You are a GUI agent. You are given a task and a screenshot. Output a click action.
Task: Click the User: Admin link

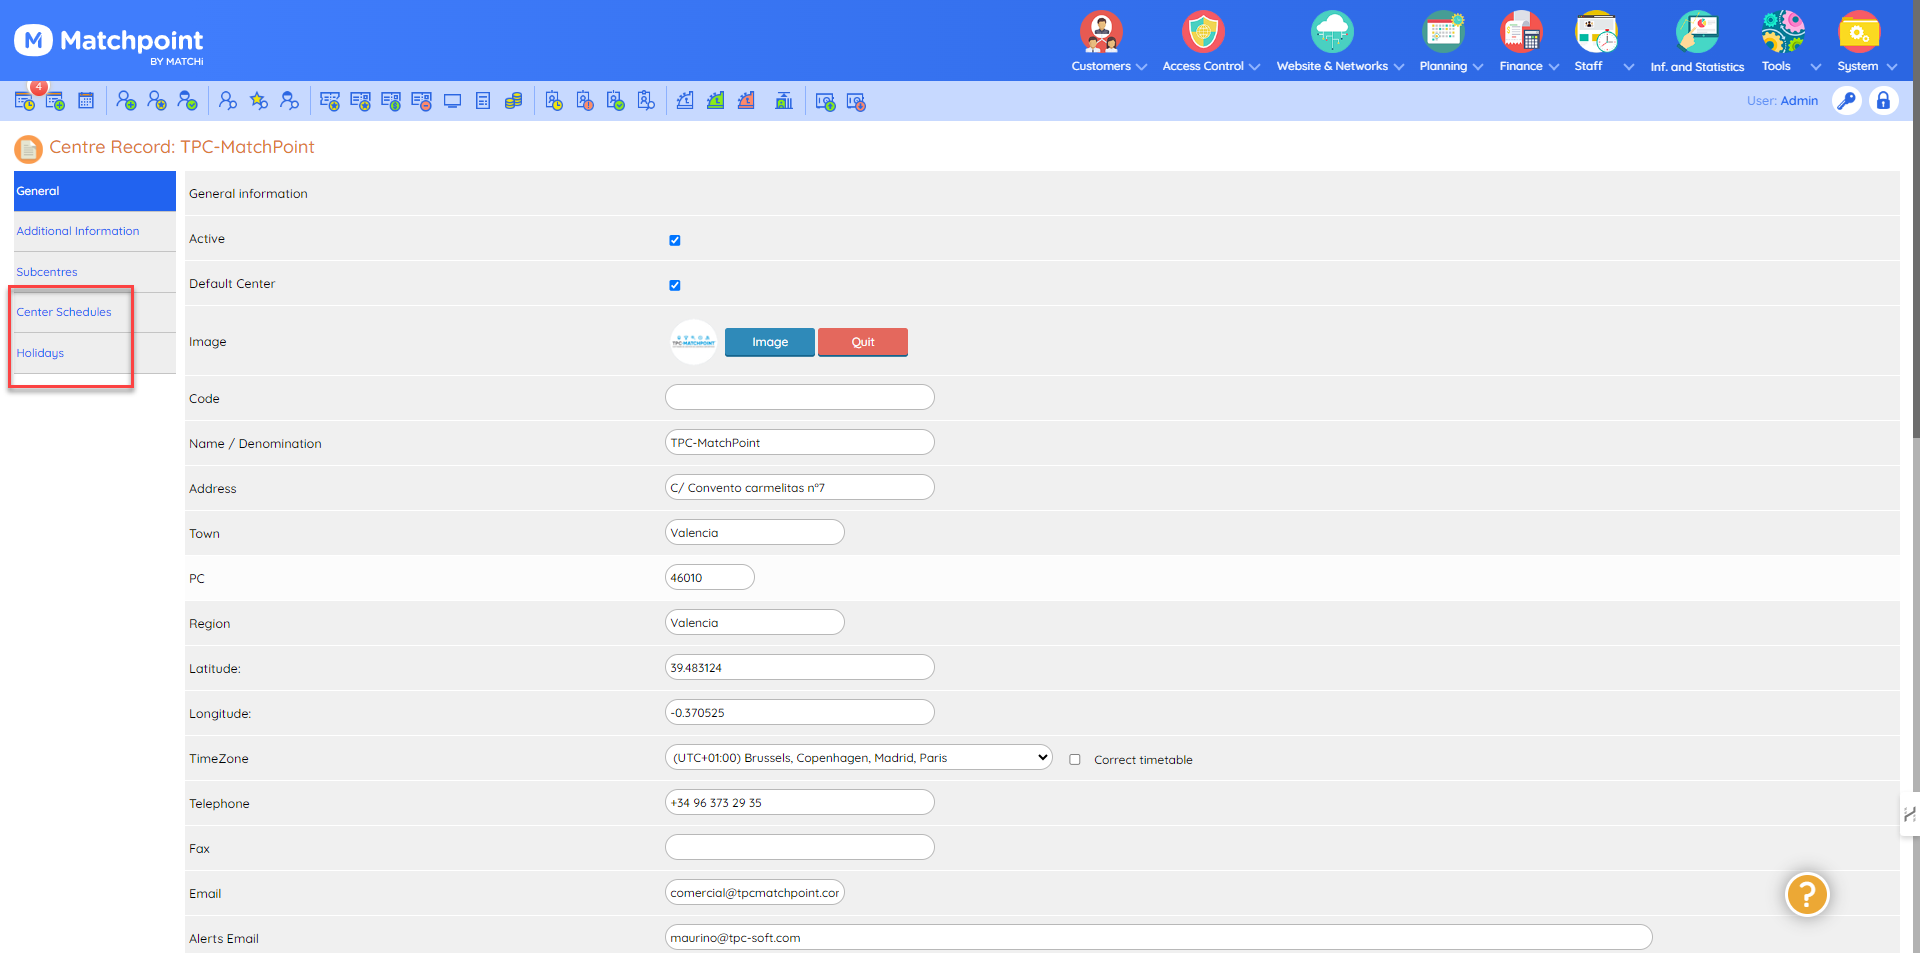coord(1782,101)
